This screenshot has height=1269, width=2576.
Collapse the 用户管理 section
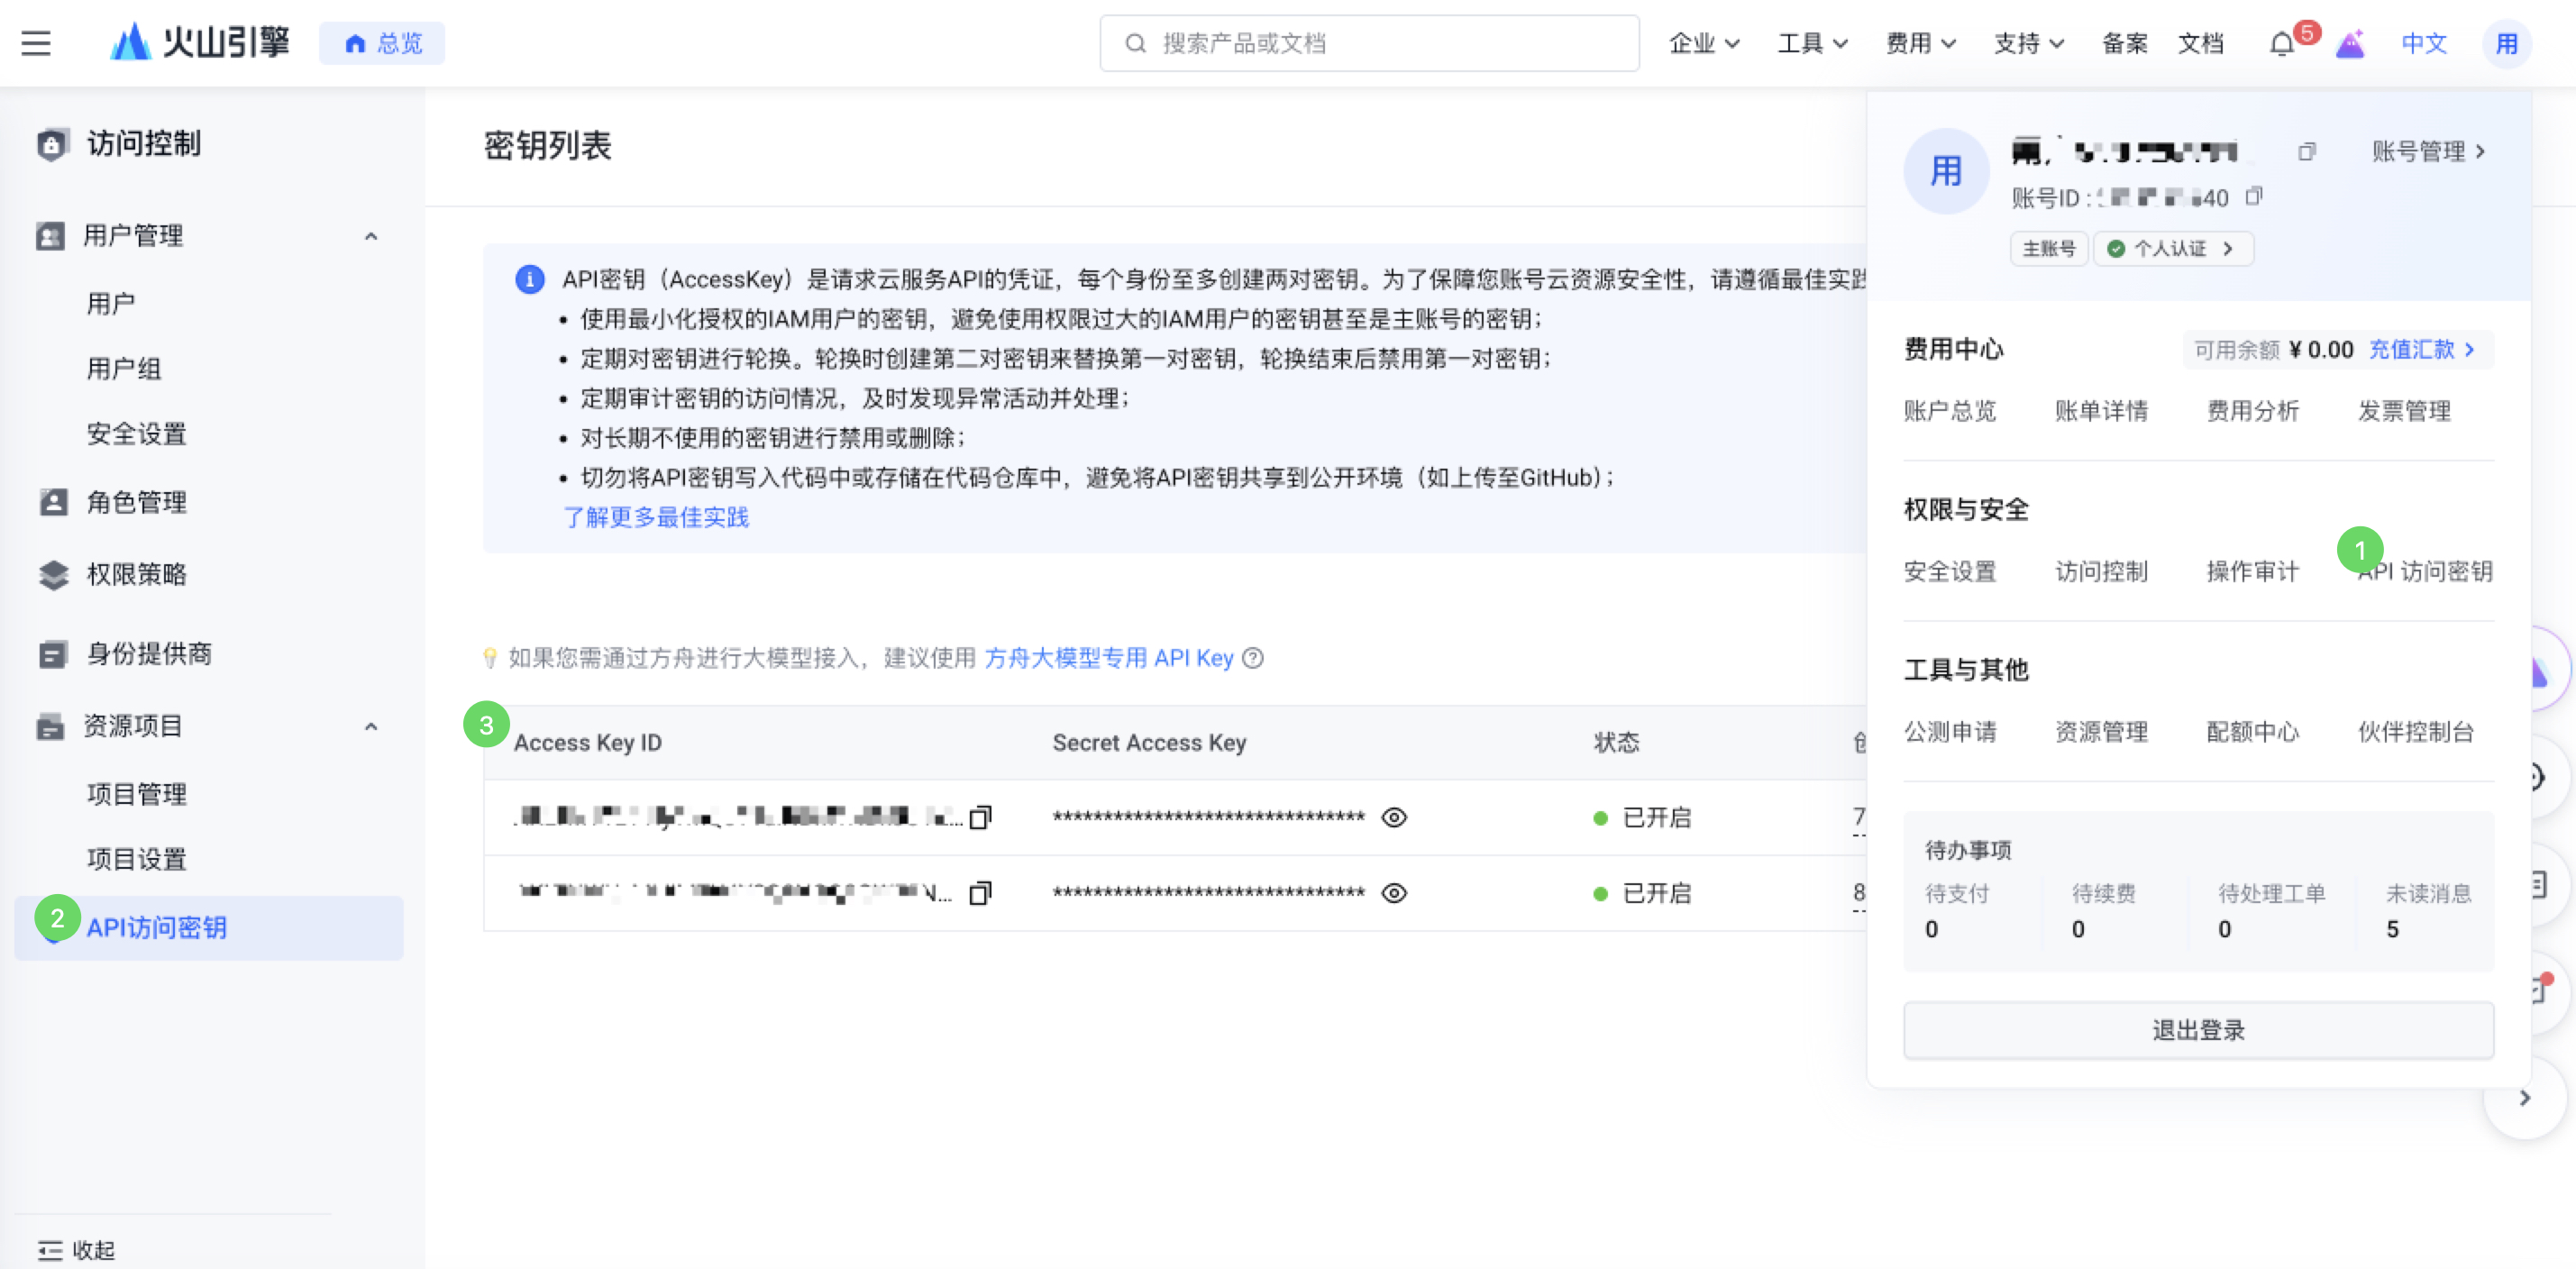tap(371, 236)
